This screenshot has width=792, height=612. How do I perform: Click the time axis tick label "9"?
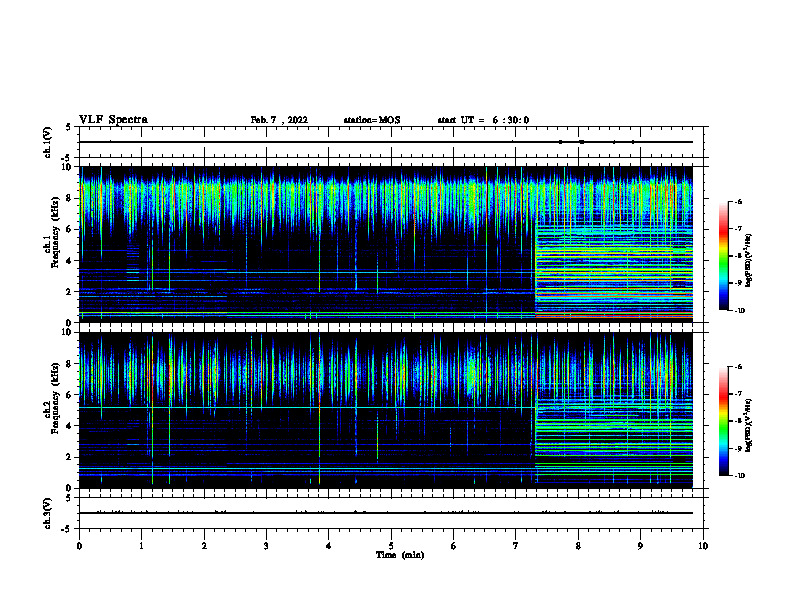[640, 545]
